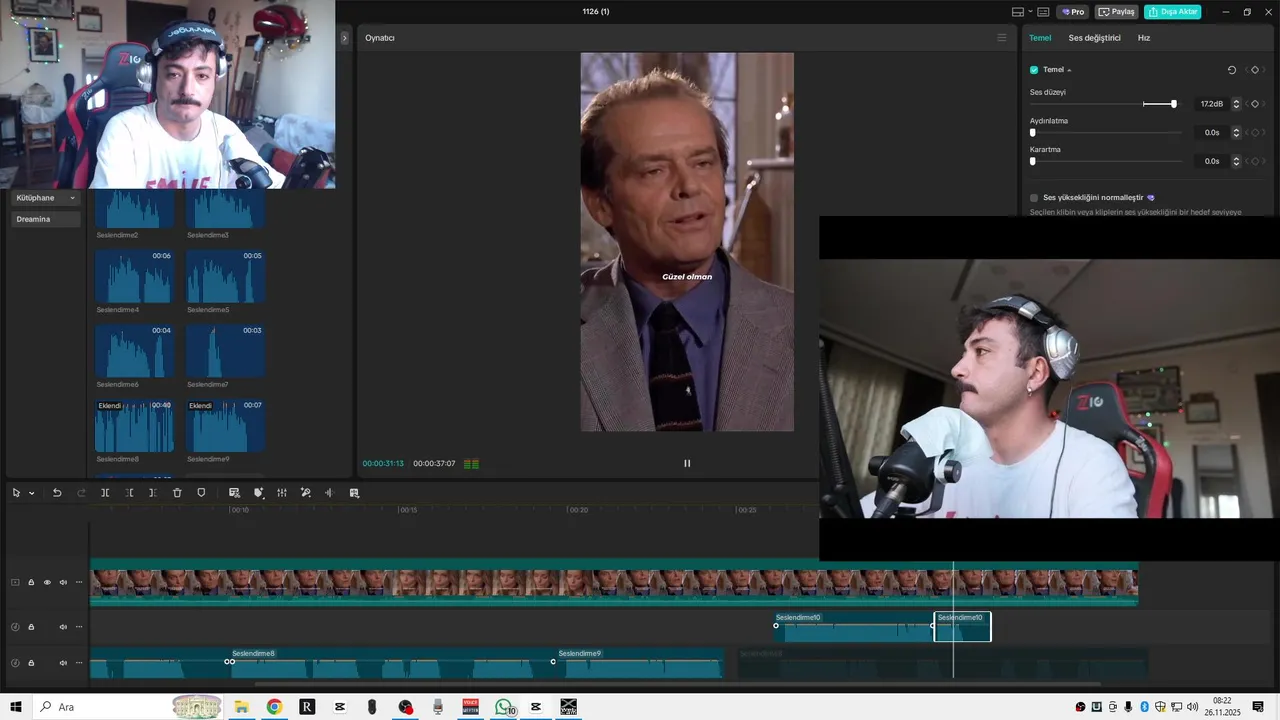The width and height of the screenshot is (1280, 720).
Task: Select the Seslendirme4 media thumbnail
Action: [134, 276]
